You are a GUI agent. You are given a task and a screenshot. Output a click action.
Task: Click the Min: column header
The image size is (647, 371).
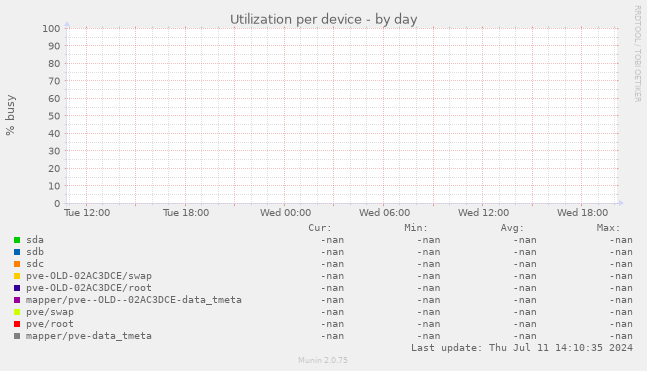pyautogui.click(x=416, y=228)
